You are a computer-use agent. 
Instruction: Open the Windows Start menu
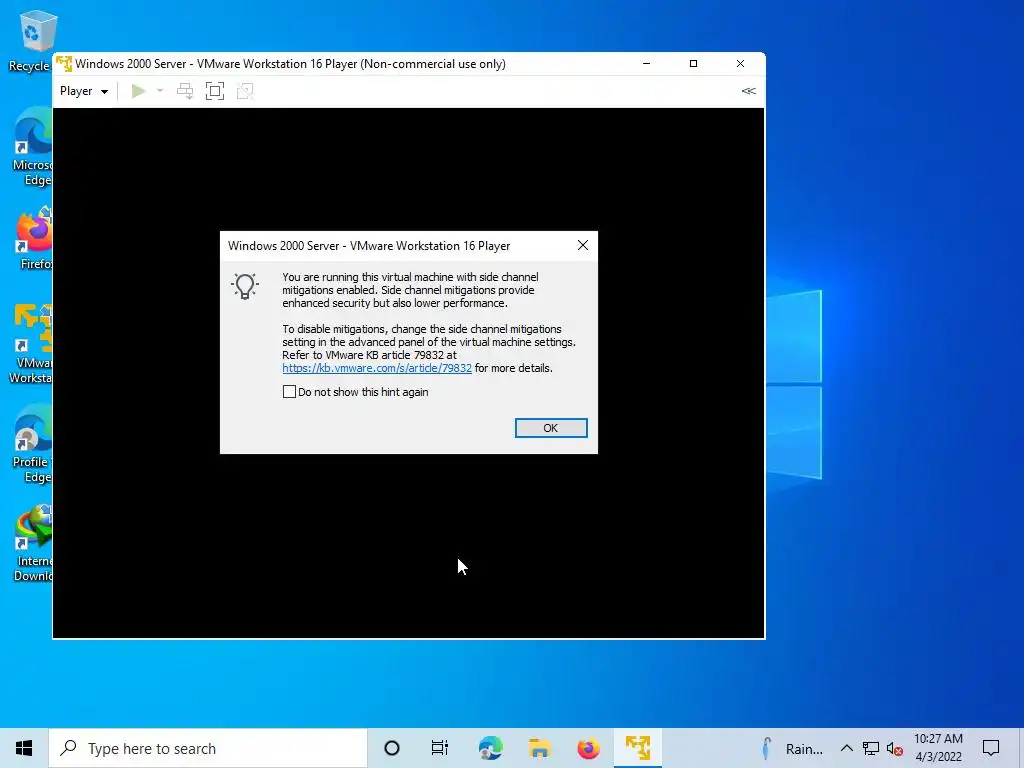pyautogui.click(x=24, y=748)
